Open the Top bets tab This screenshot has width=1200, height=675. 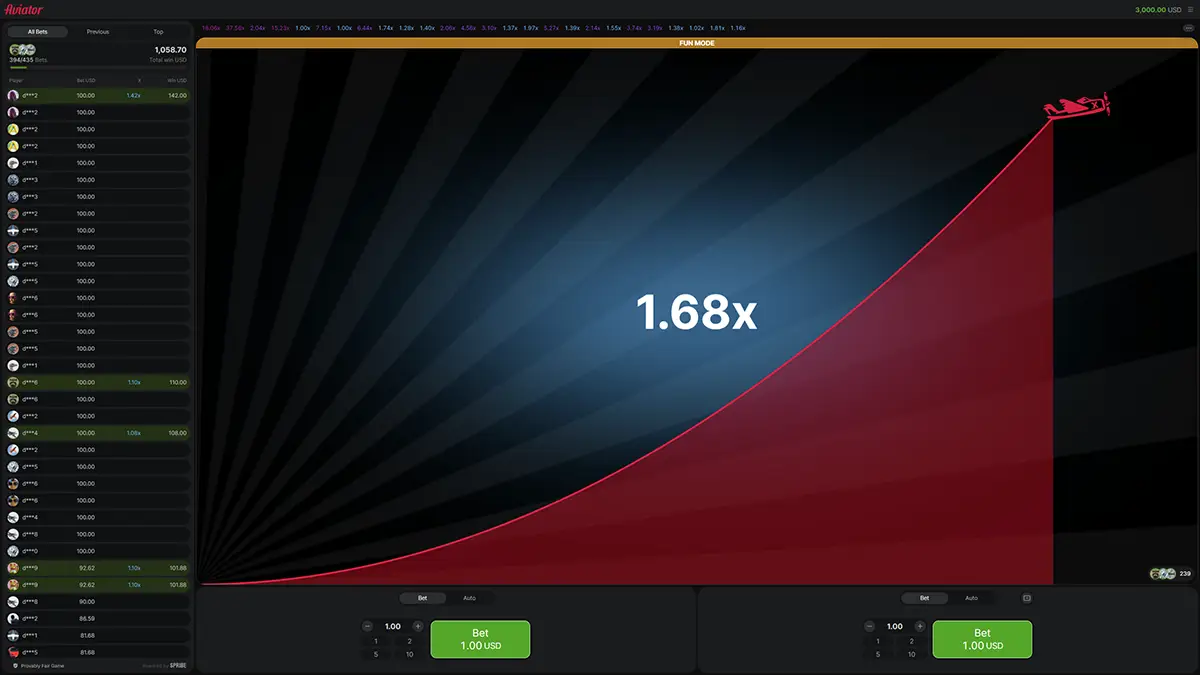pos(158,32)
